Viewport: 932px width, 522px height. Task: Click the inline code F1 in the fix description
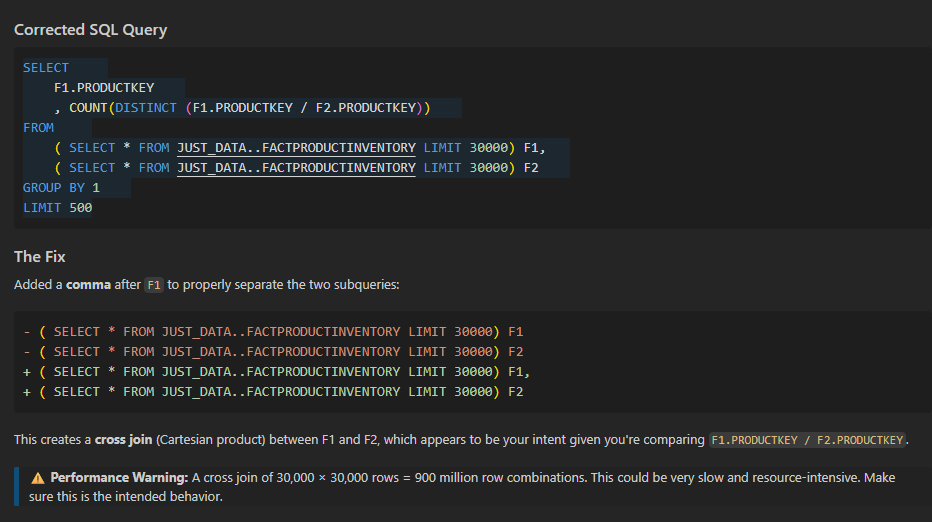click(154, 285)
